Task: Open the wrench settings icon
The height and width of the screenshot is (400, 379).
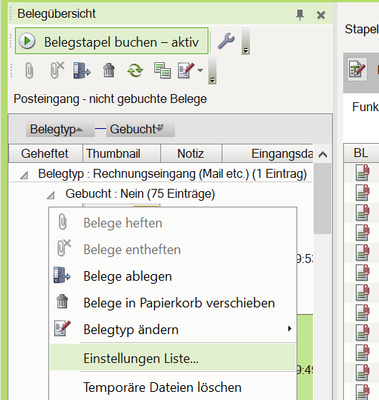Action: (x=226, y=41)
